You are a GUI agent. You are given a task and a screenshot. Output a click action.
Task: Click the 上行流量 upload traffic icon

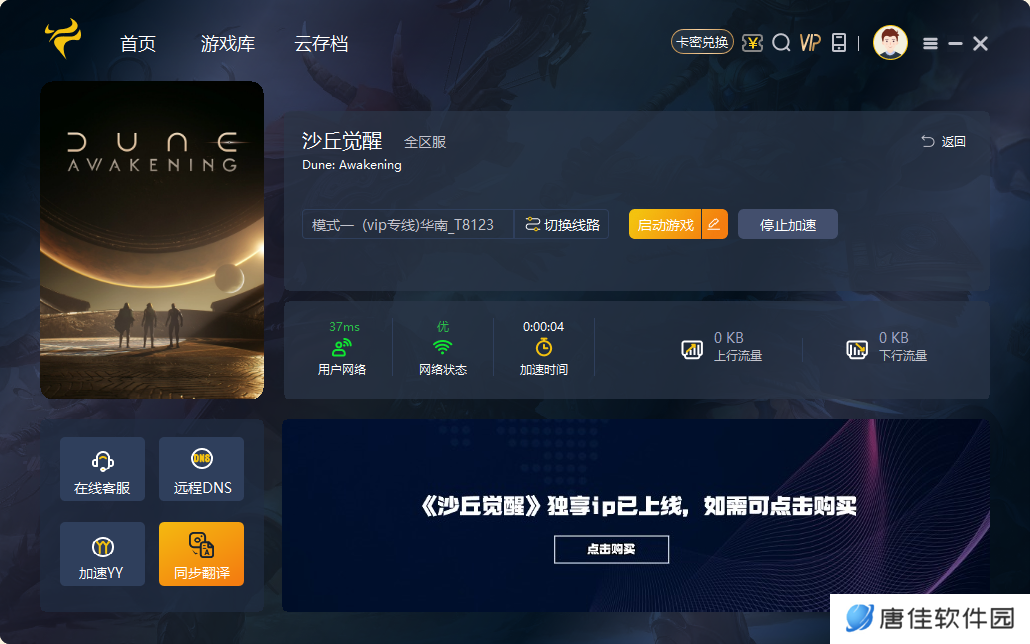[692, 349]
